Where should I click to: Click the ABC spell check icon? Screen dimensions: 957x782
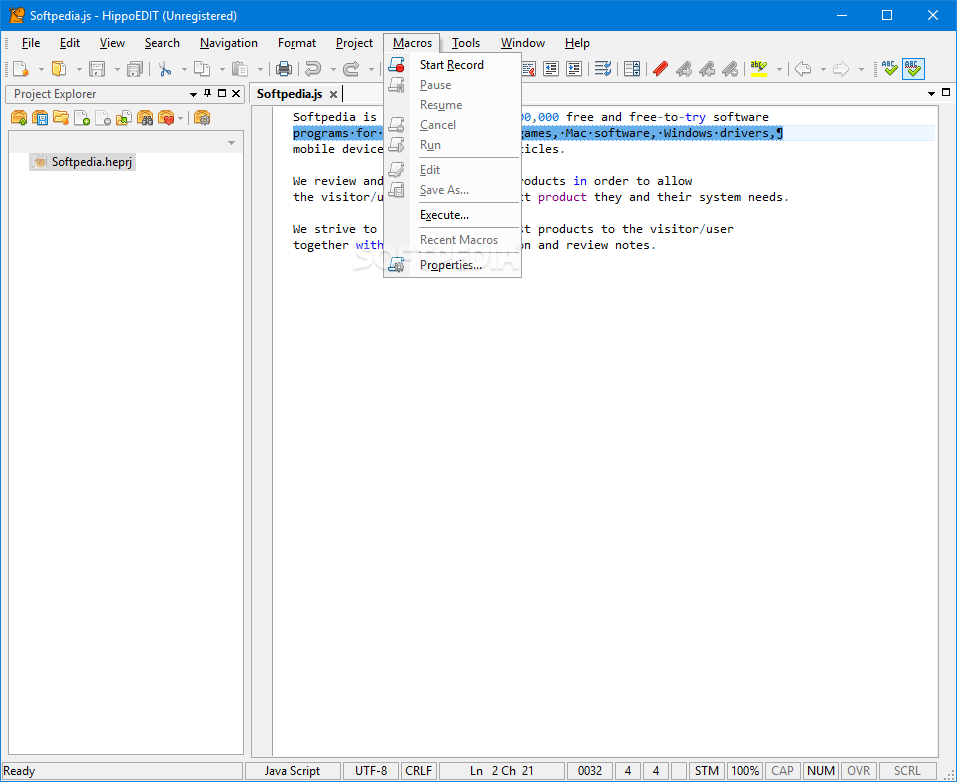click(890, 68)
